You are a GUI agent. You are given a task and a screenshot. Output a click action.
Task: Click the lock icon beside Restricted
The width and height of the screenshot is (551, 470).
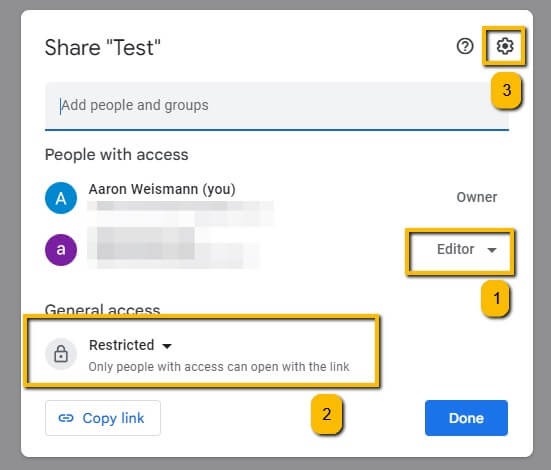pyautogui.click(x=61, y=354)
